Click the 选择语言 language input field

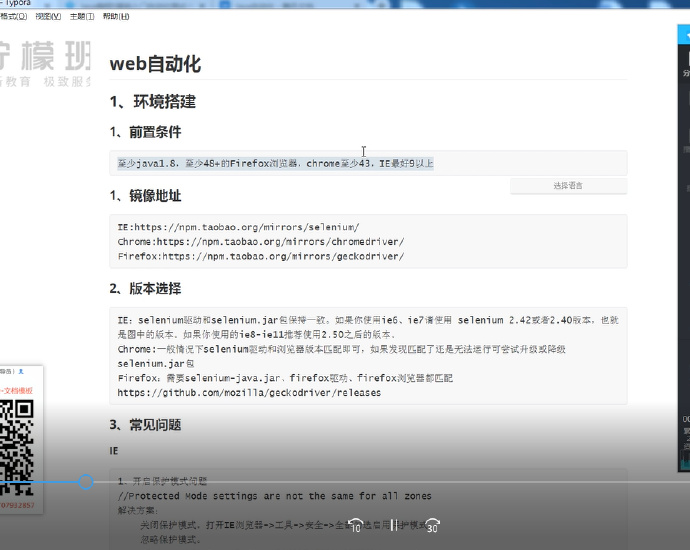coord(568,185)
